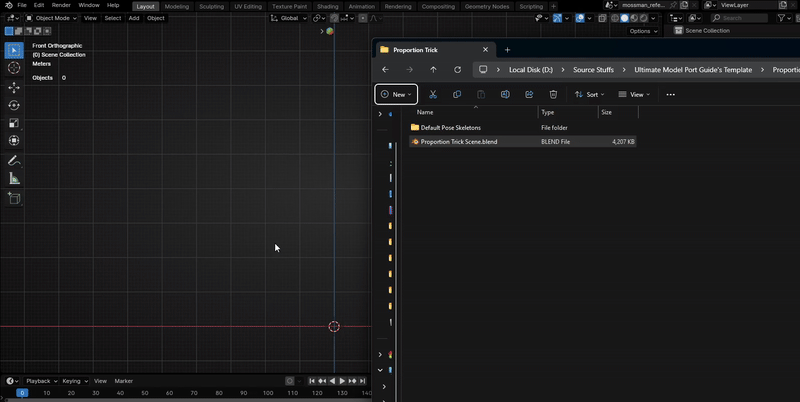800x402 pixels.
Task: Open the Object Mode dropdown
Action: 52,18
